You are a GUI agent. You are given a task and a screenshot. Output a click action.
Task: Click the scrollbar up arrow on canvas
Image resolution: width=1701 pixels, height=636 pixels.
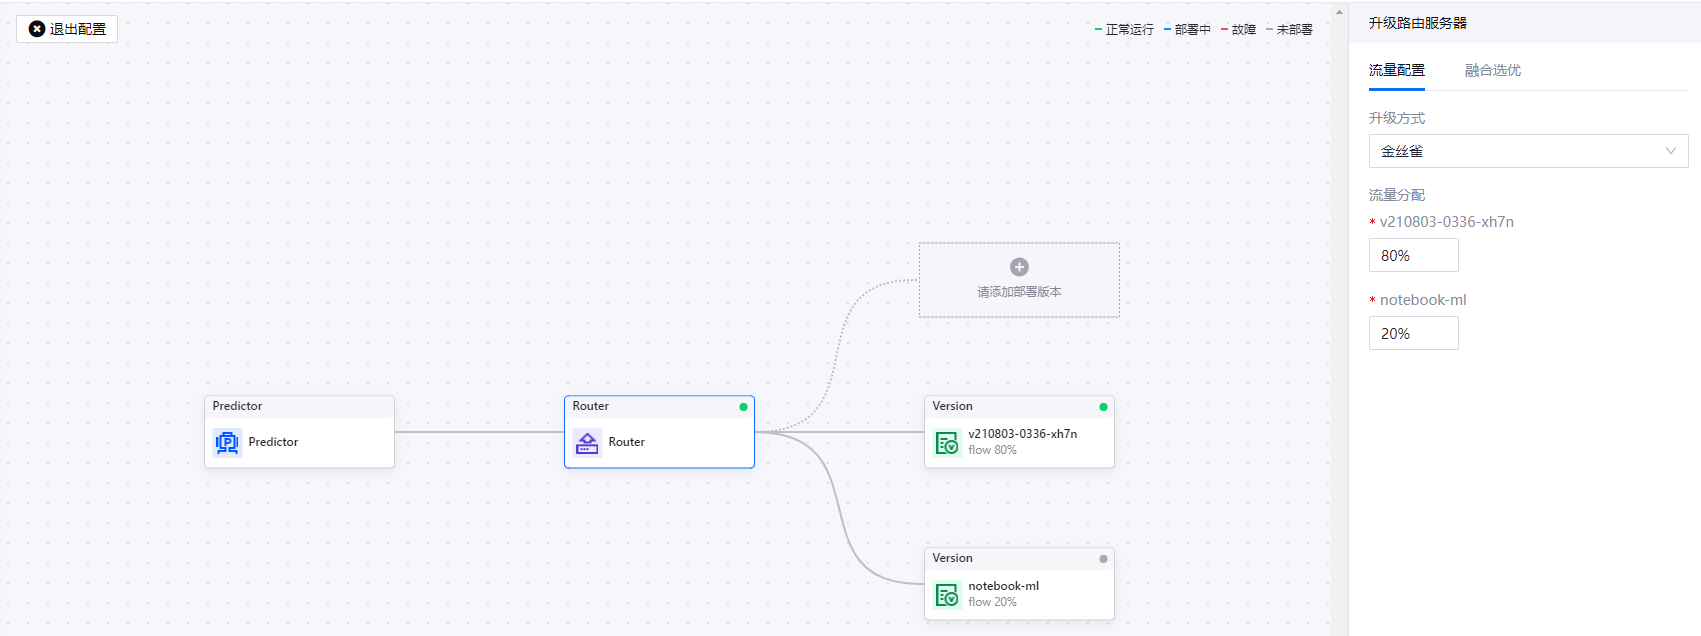tap(1339, 13)
